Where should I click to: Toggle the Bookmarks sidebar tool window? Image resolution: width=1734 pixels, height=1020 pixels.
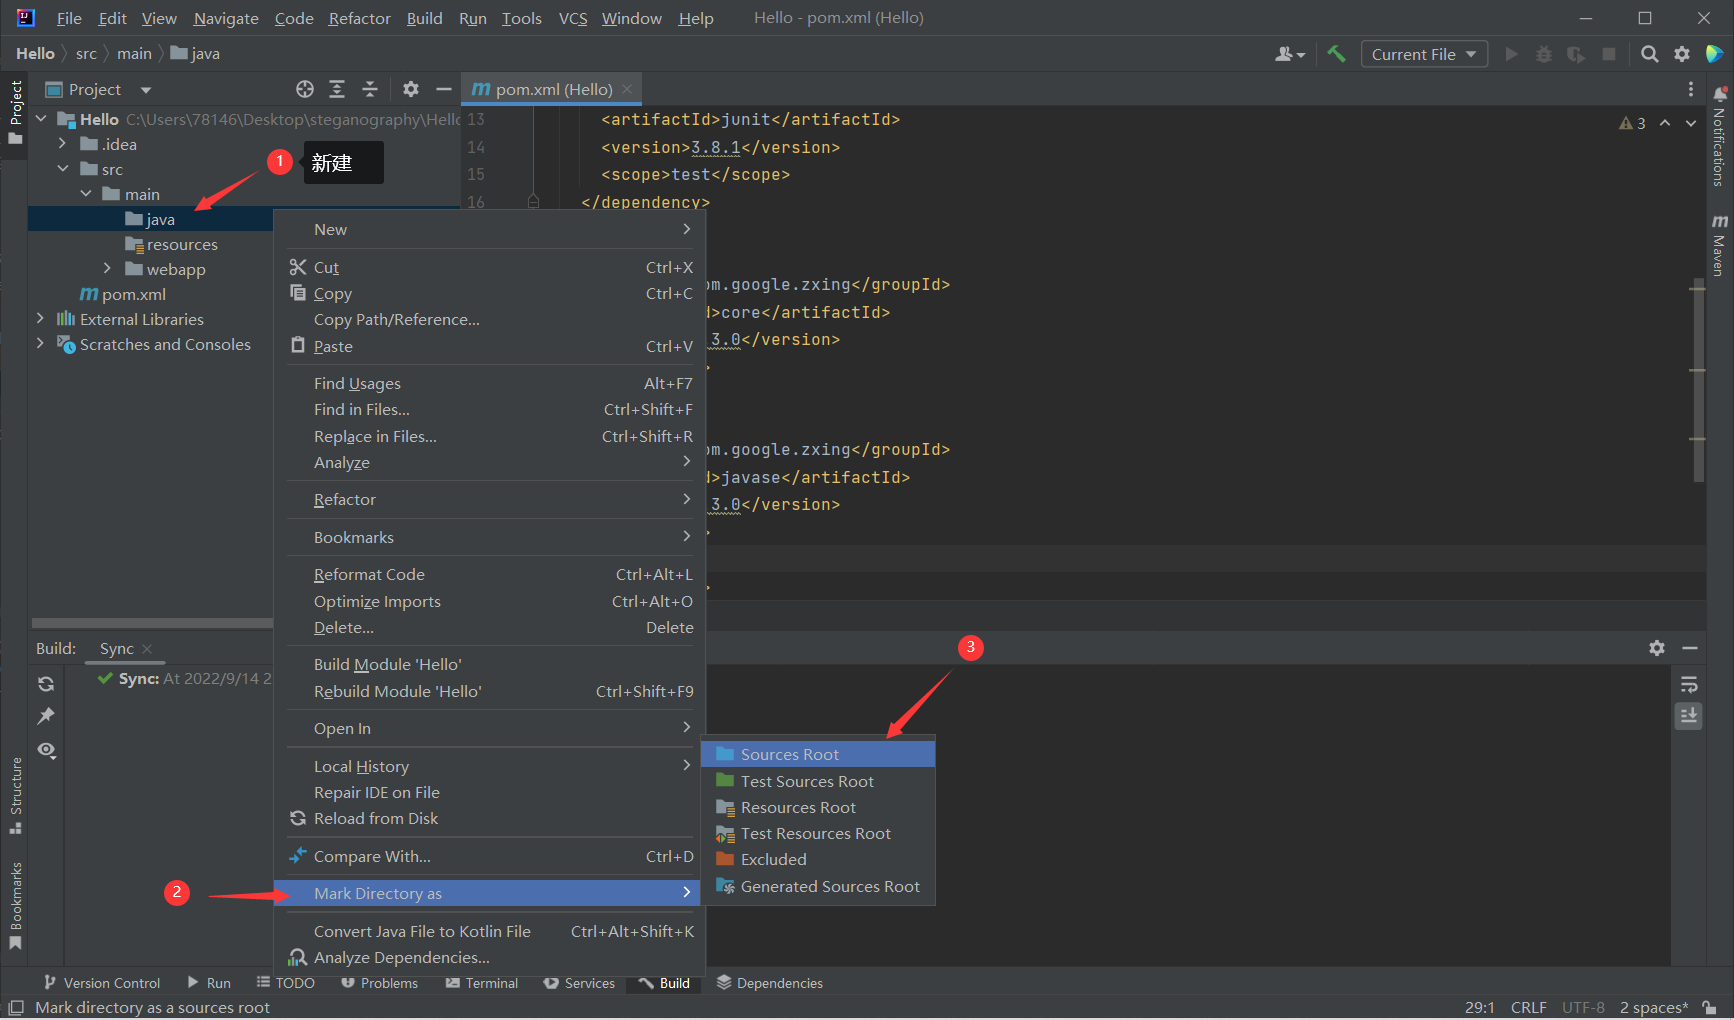click(x=15, y=906)
